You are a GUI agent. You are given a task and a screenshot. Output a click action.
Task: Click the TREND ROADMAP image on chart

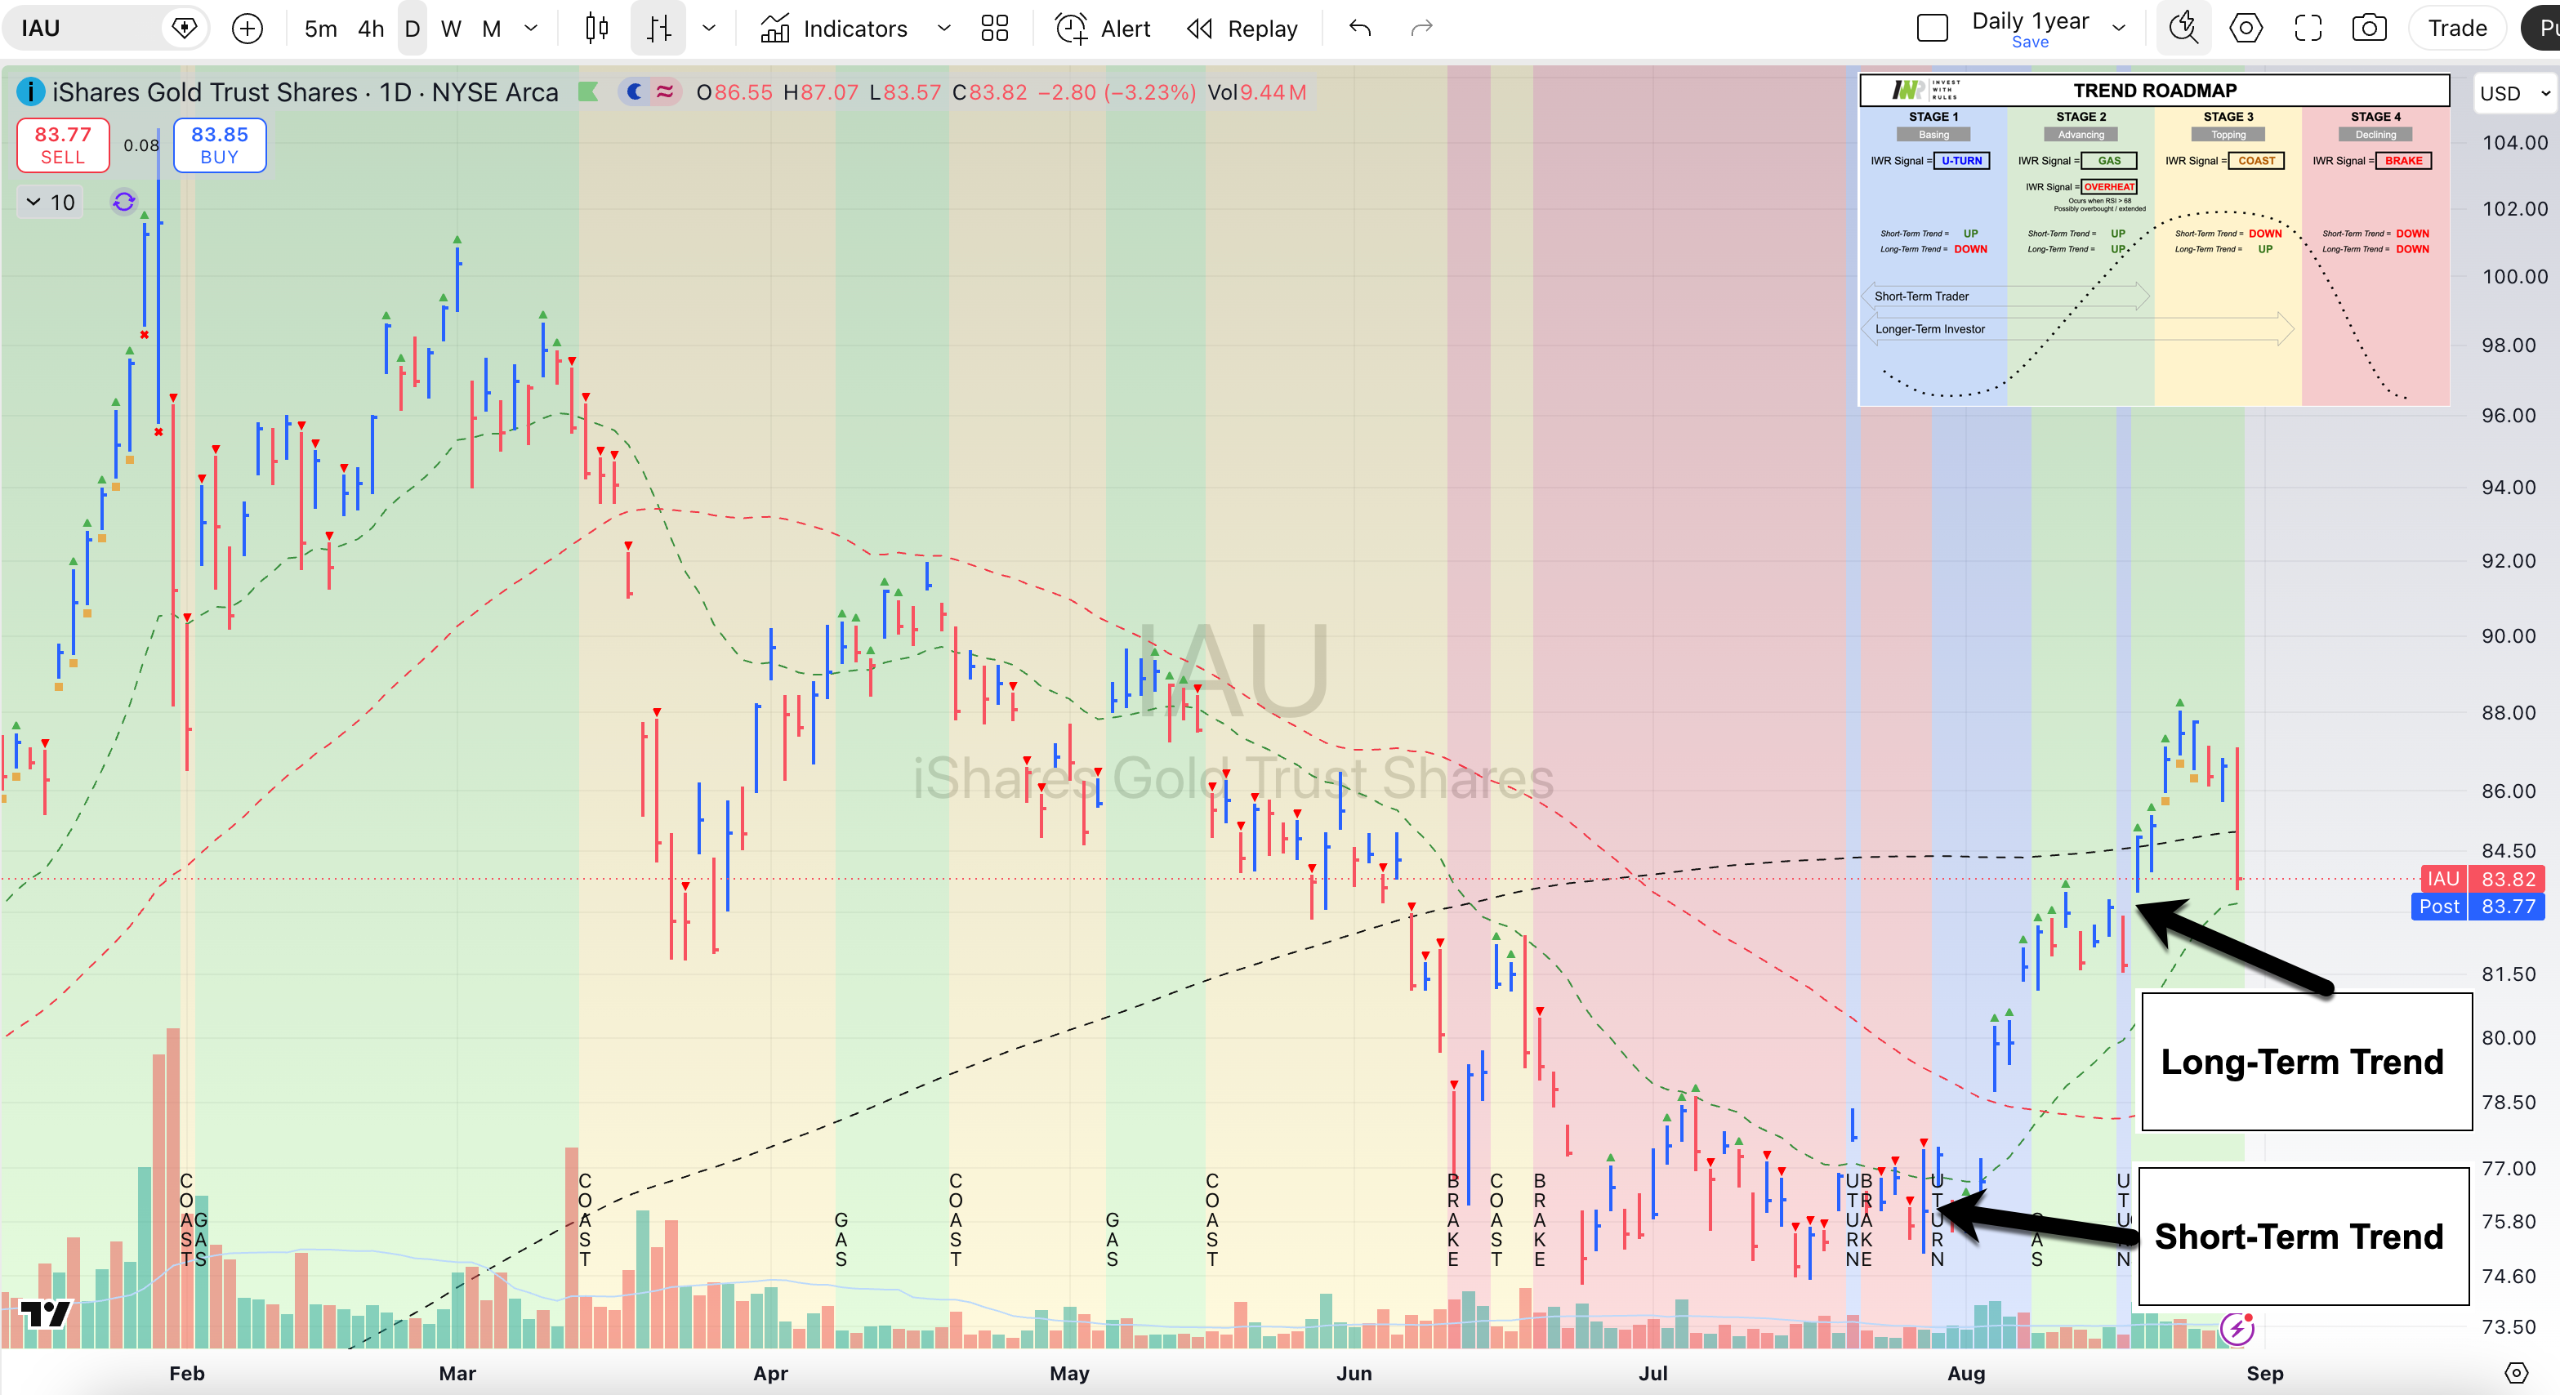(x=2155, y=240)
